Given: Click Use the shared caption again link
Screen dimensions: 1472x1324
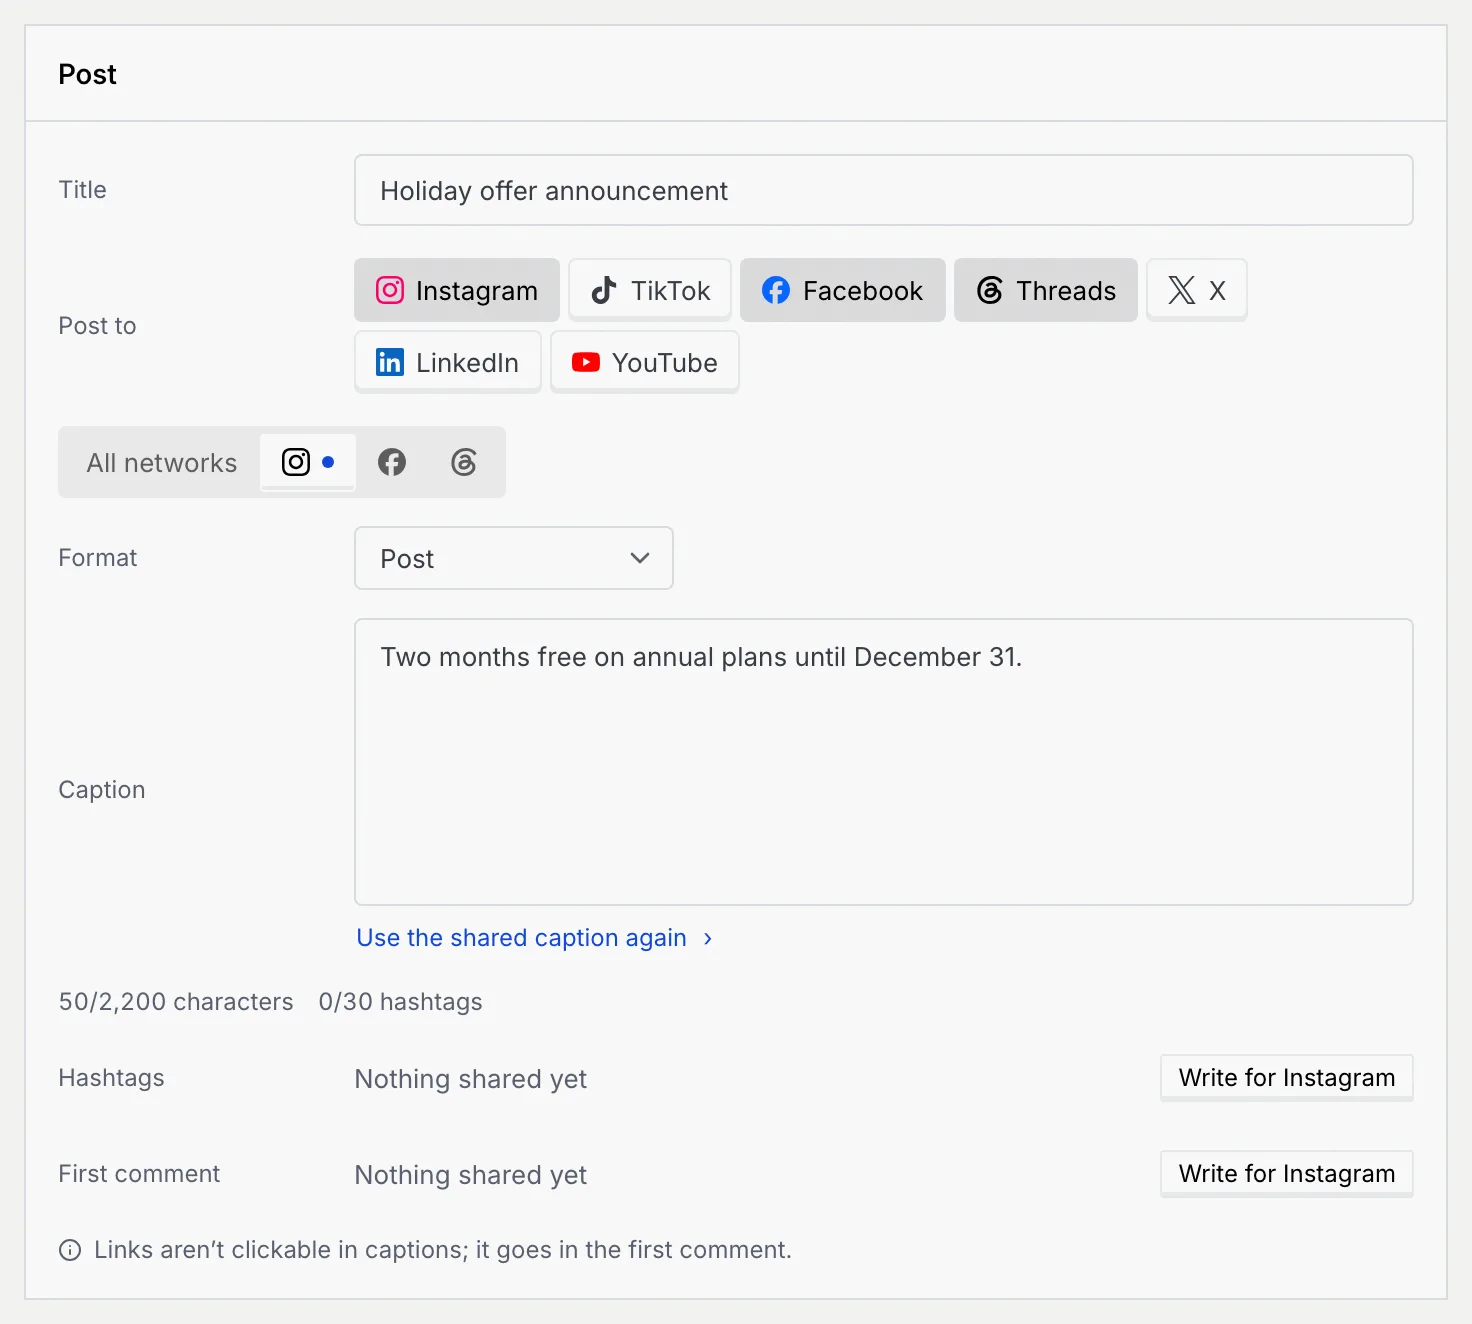Looking at the screenshot, I should pos(535,938).
